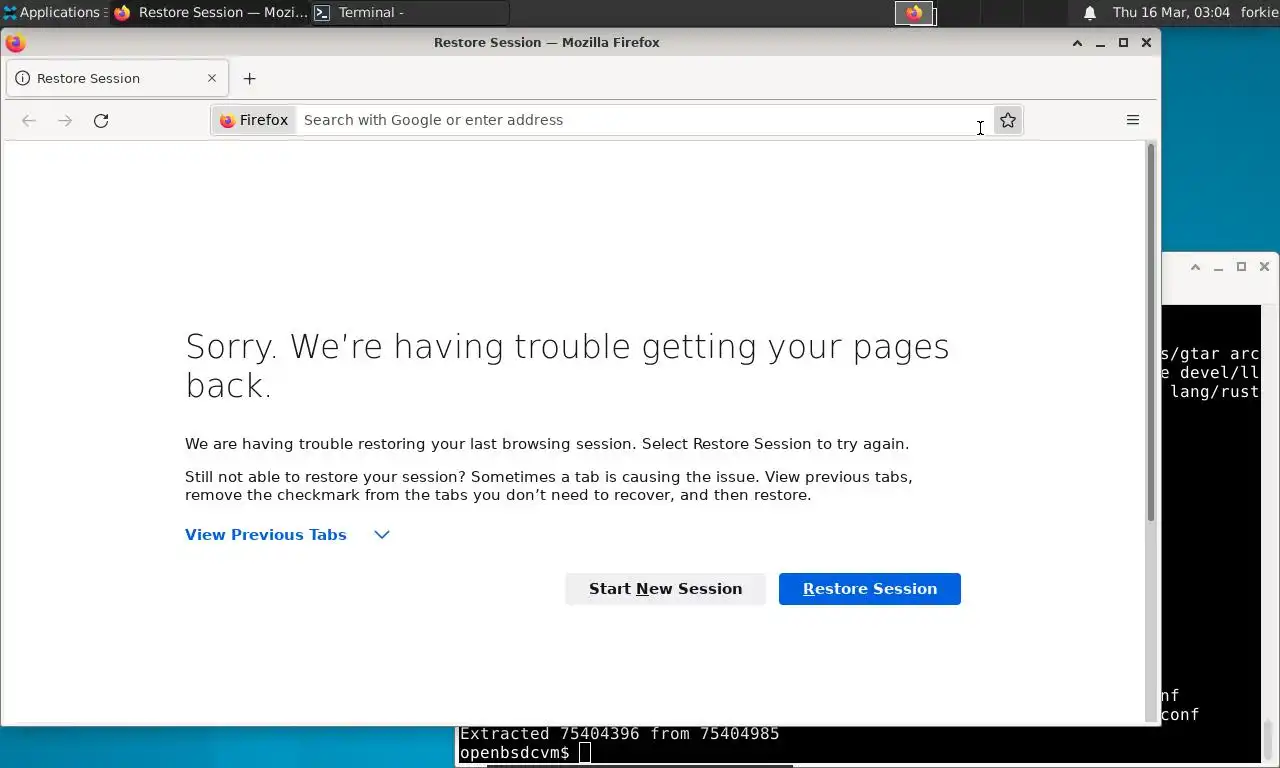Close the Firefox window
The image size is (1280, 768).
tap(1146, 42)
